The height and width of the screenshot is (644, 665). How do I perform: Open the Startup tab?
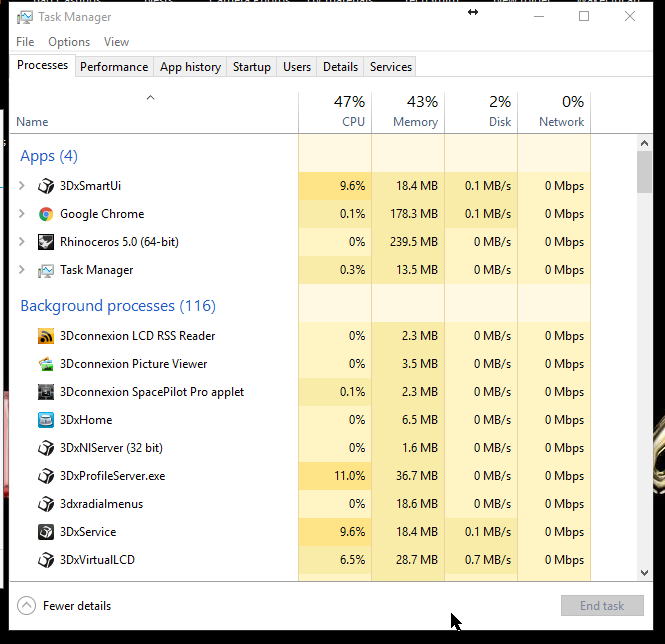click(x=251, y=67)
